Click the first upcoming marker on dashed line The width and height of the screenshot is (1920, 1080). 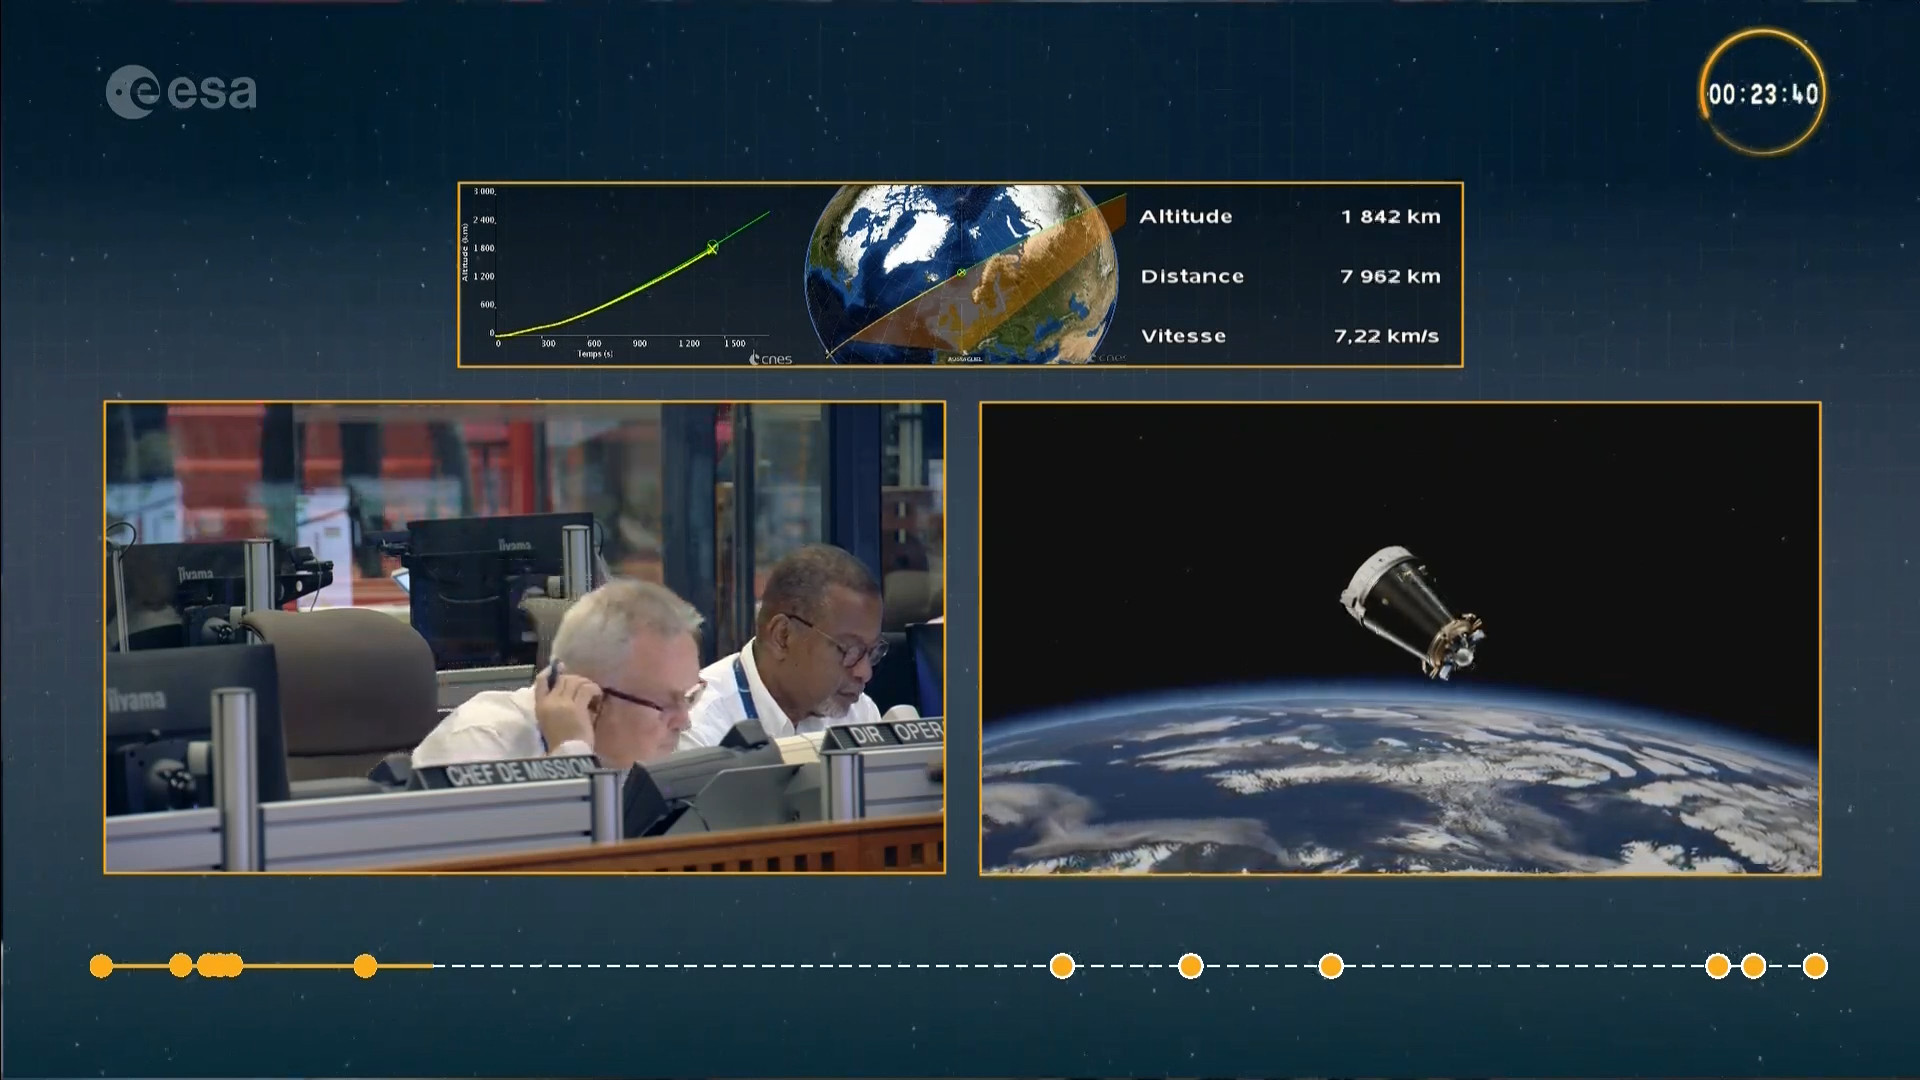coord(1062,966)
